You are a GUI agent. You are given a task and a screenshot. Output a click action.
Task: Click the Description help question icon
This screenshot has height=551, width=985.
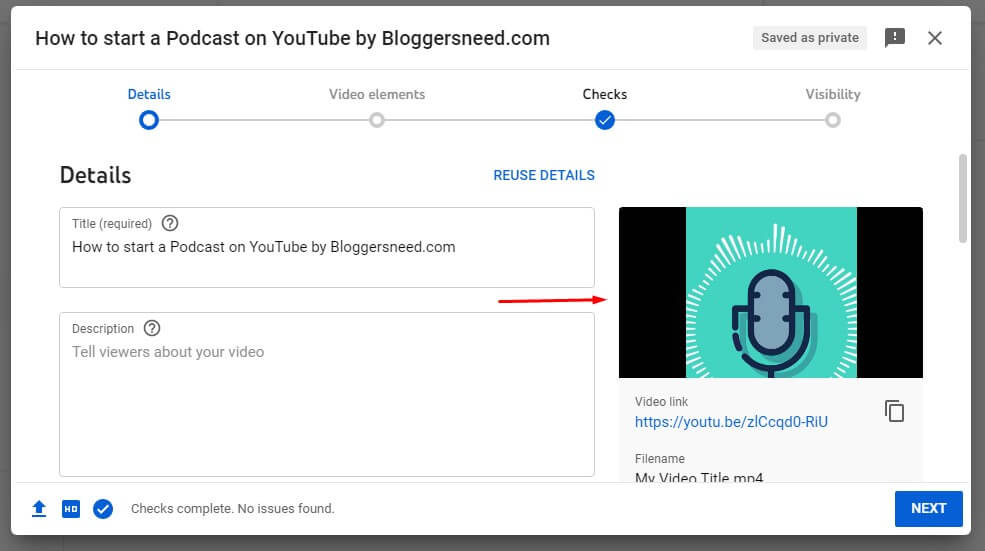pyautogui.click(x=152, y=328)
